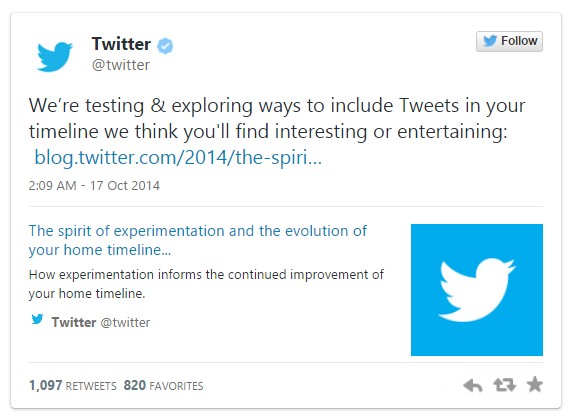Favorite the tweet with star icon
The image size is (568, 420).
(x=535, y=384)
